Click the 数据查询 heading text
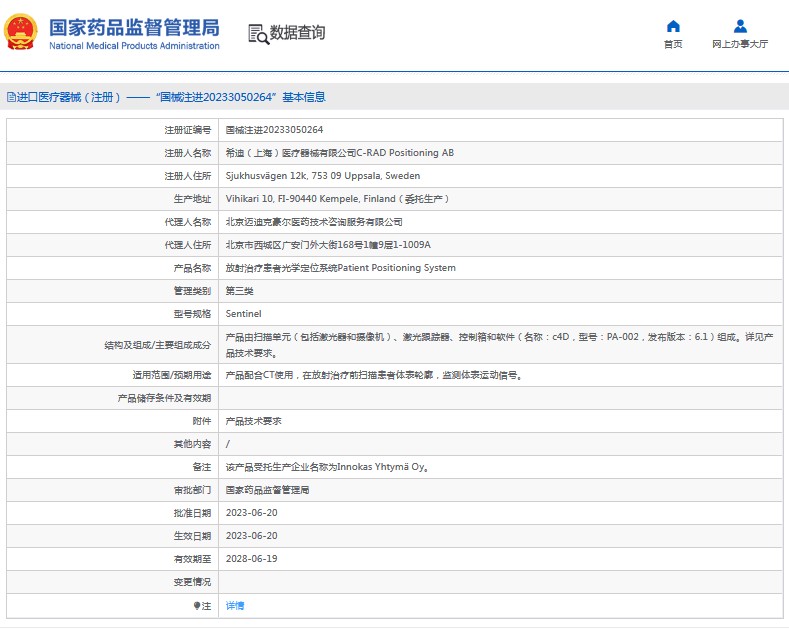Viewport: 789px width, 629px height. click(297, 33)
